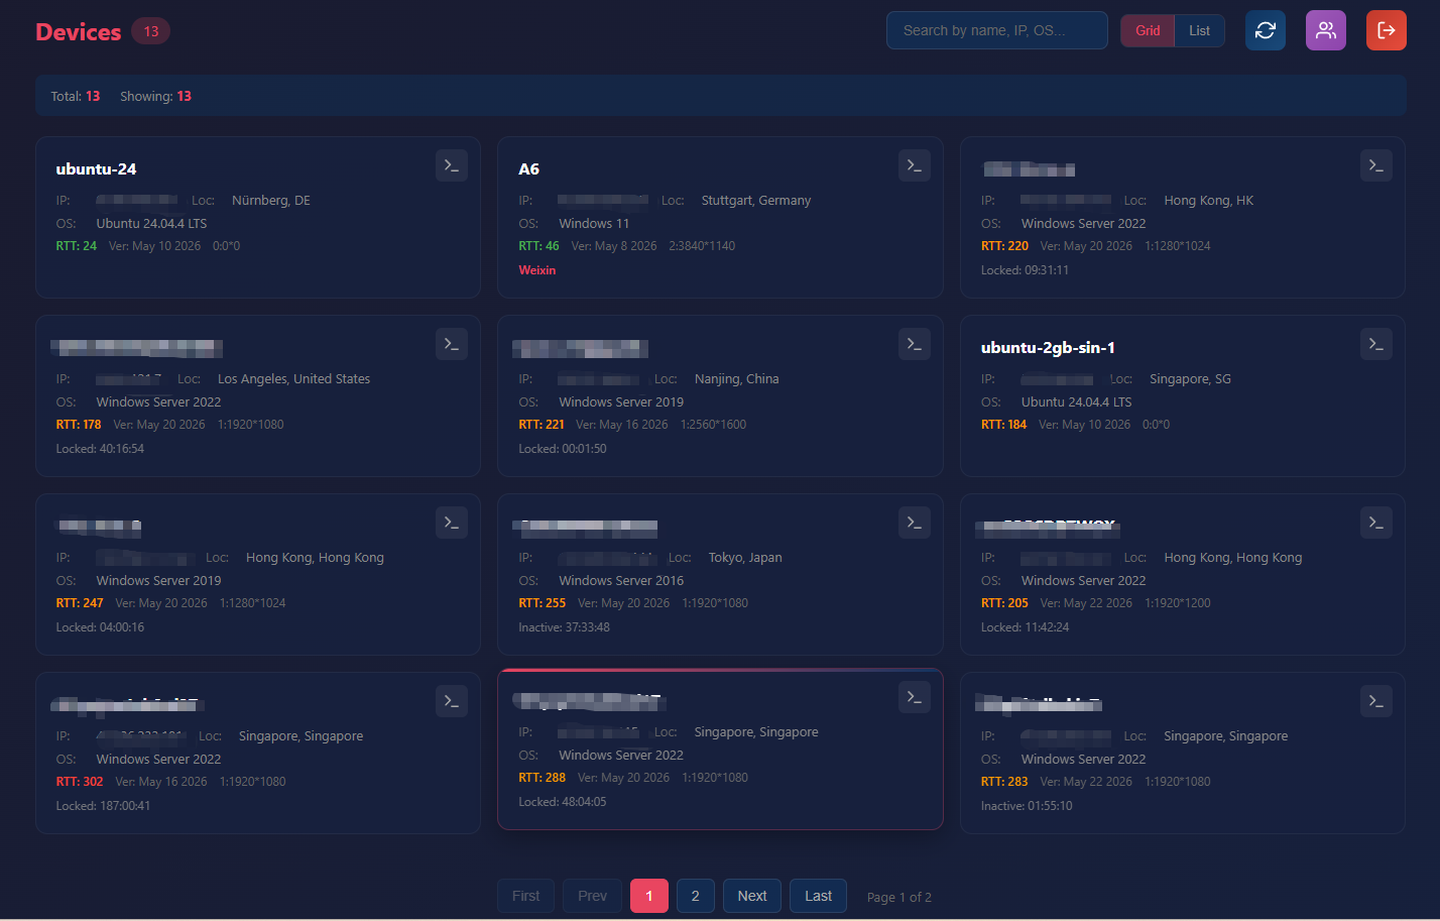Viewport: 1440px width, 921px height.
Task: Click the ubuntu-2gb-sin-1 device name
Action: 1048,348
